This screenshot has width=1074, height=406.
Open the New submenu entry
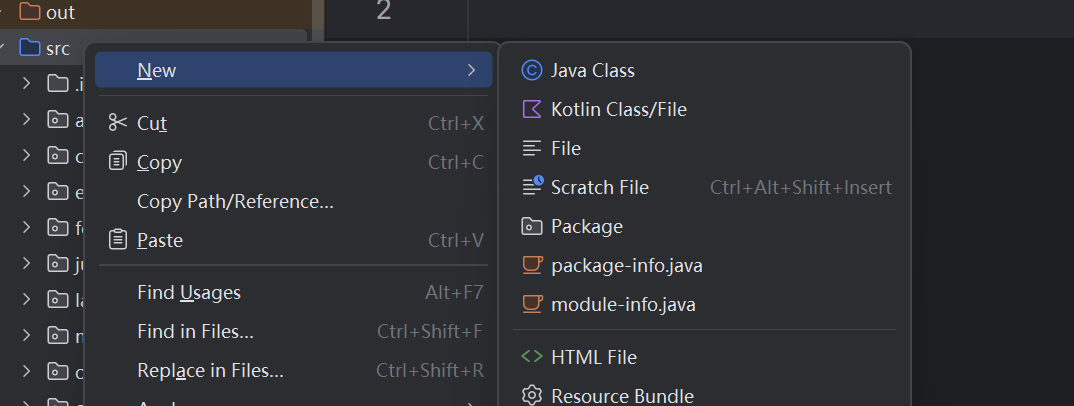(x=293, y=70)
